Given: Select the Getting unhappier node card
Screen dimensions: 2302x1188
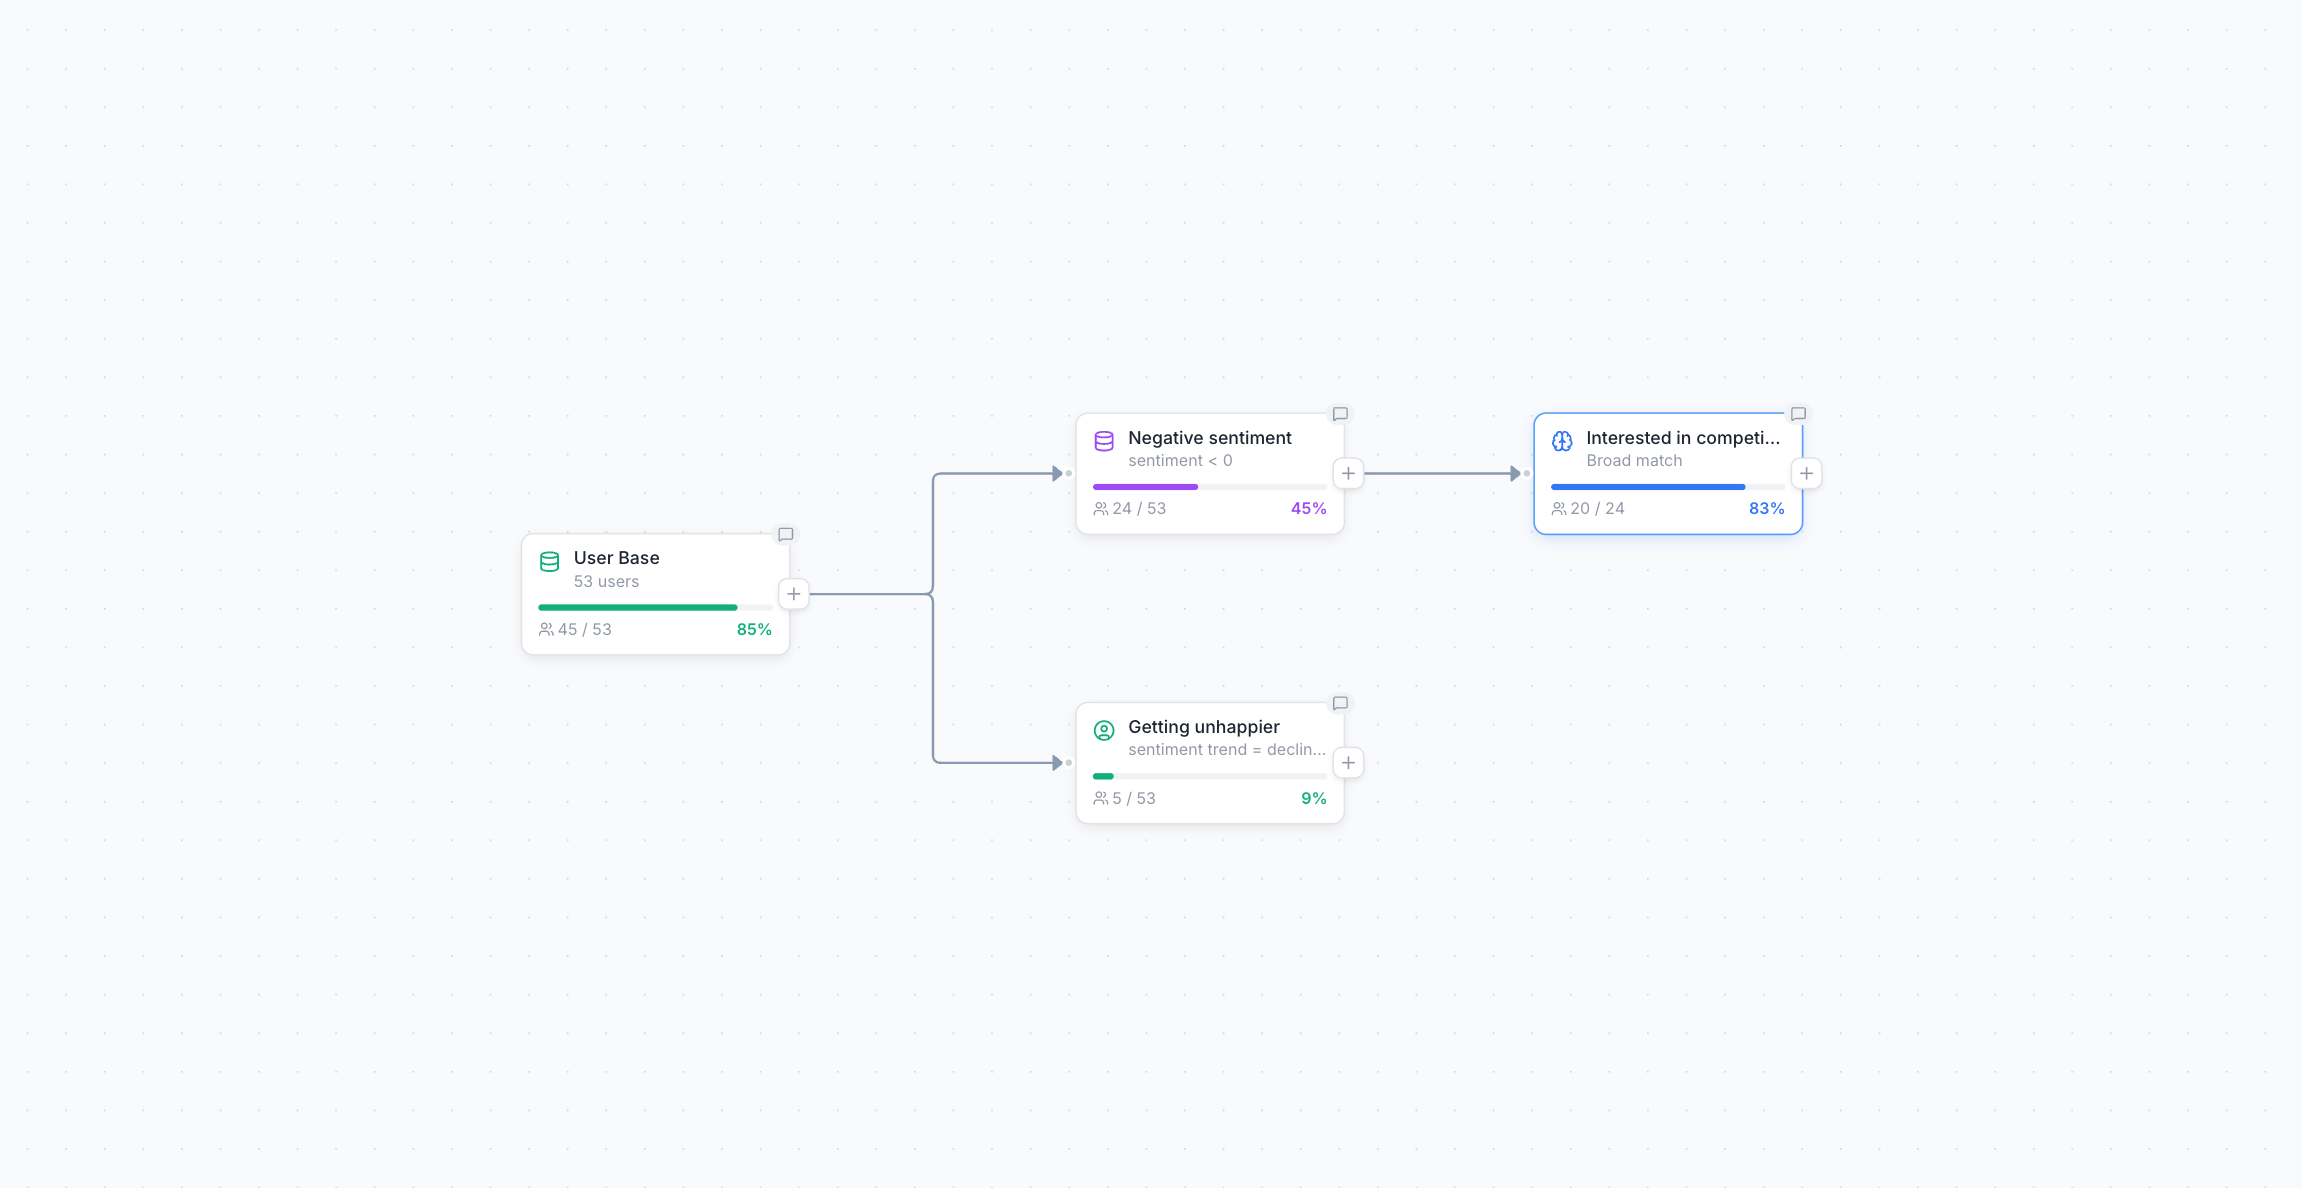Looking at the screenshot, I should (1210, 762).
